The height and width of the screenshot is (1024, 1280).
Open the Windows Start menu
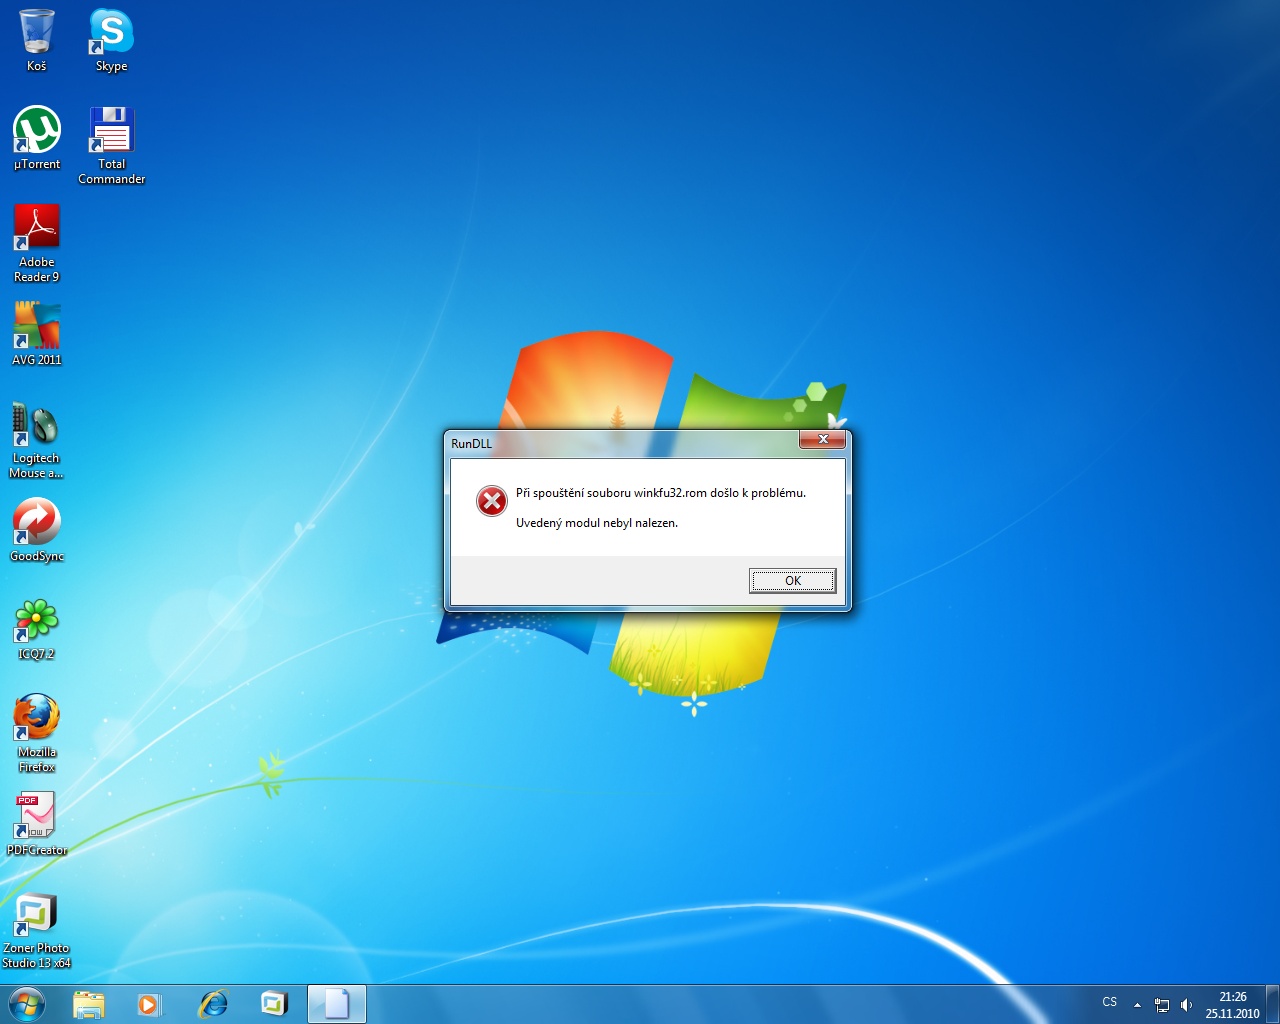tap(26, 1004)
